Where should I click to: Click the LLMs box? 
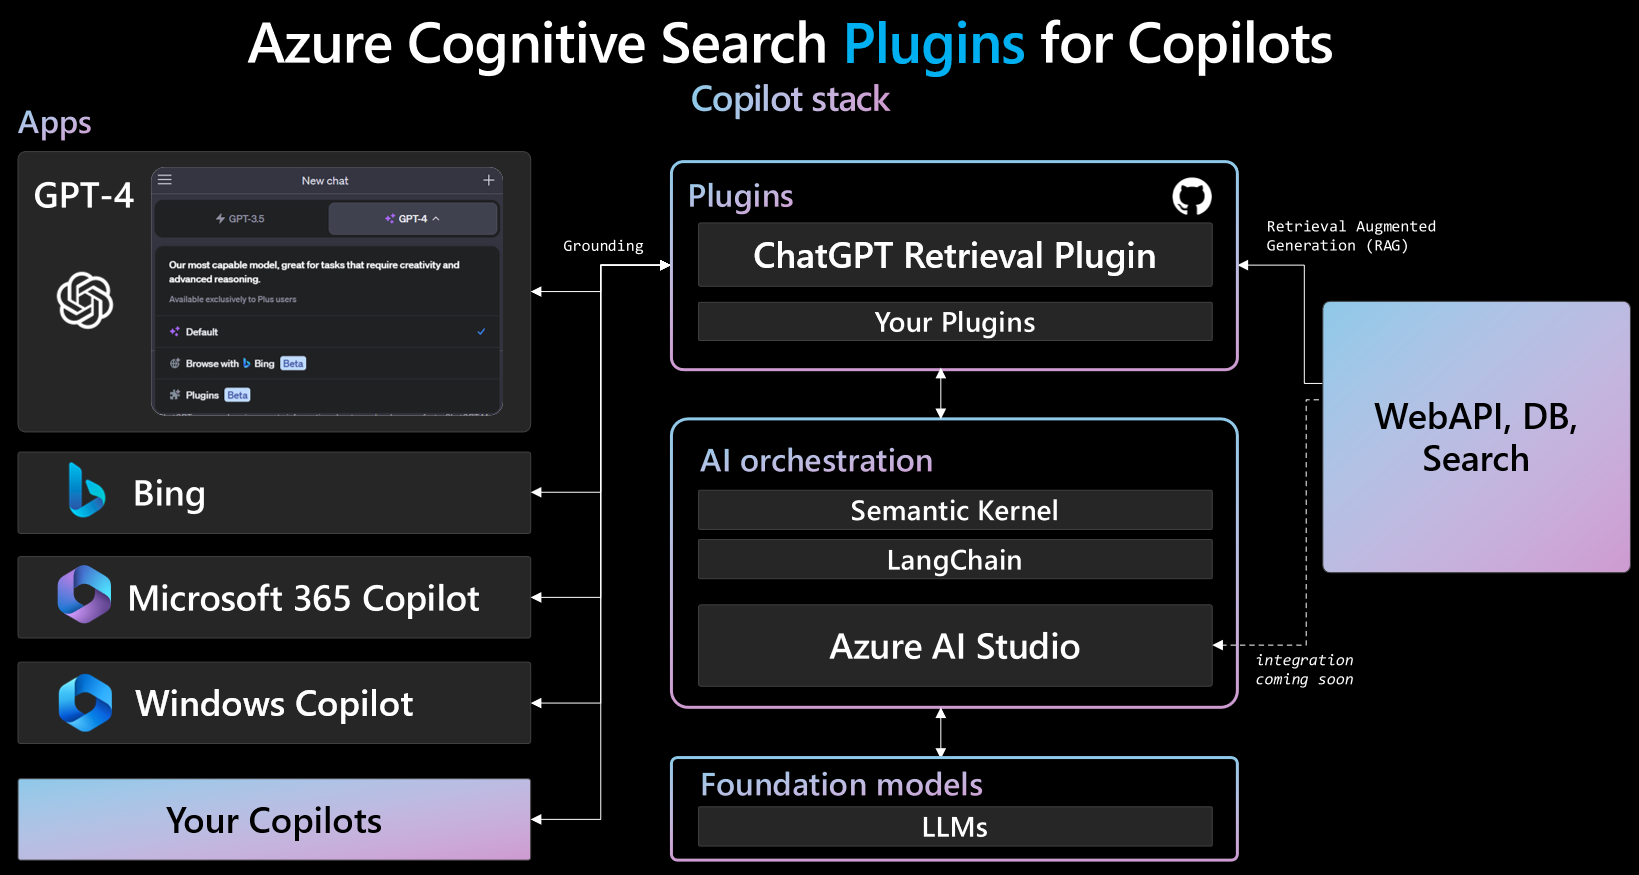pos(955,827)
